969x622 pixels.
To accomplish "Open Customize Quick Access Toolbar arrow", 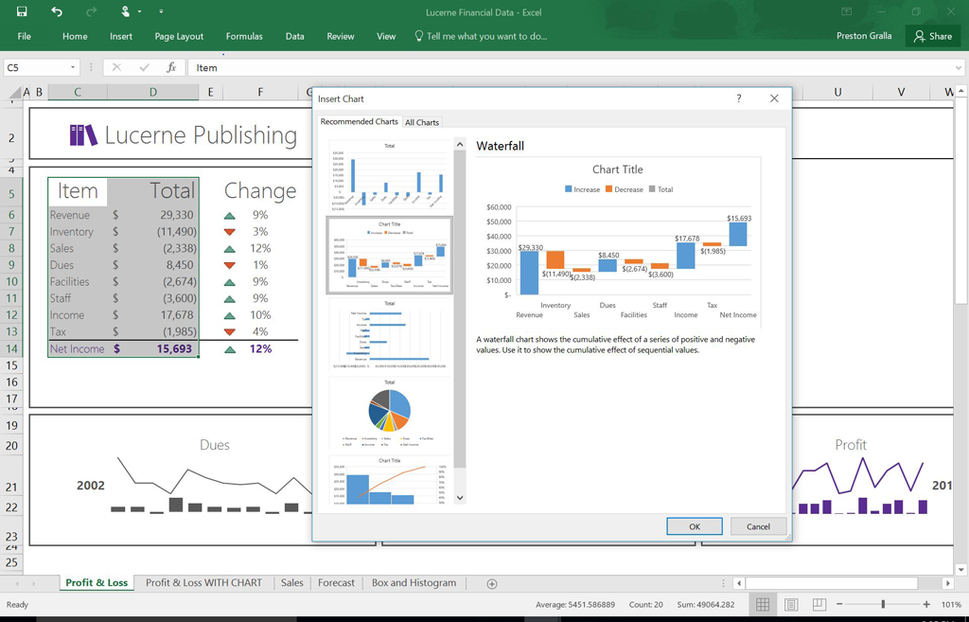I will 161,11.
